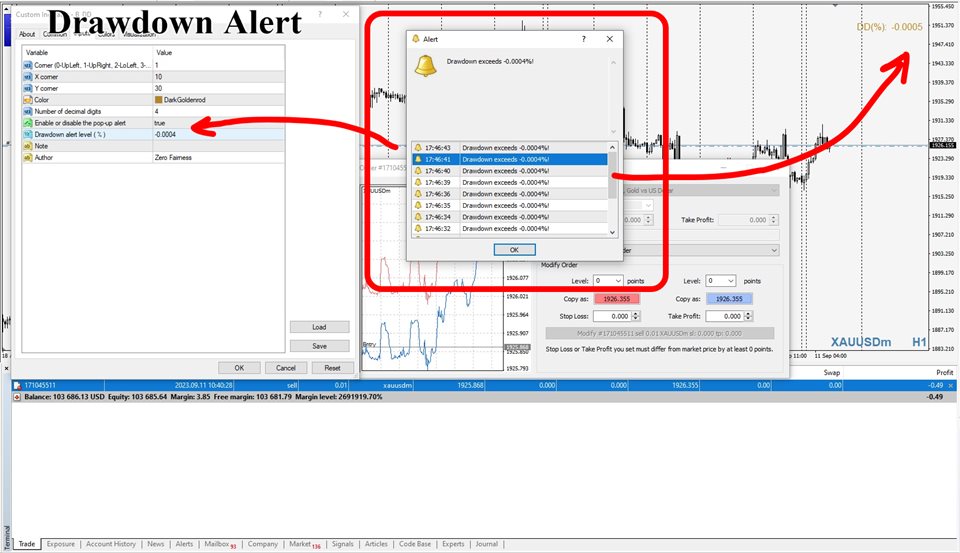Click Cancel in the indicator inputs dialog
Screen dimensions: 960x553
(x=286, y=368)
